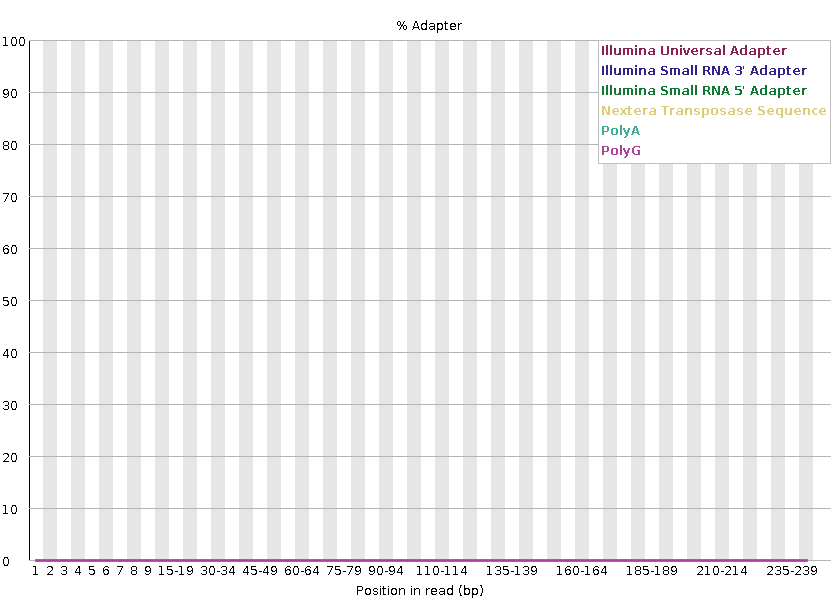The height and width of the screenshot is (600, 840).
Task: Click the x-axis tick label '1'
Action: tap(35, 571)
